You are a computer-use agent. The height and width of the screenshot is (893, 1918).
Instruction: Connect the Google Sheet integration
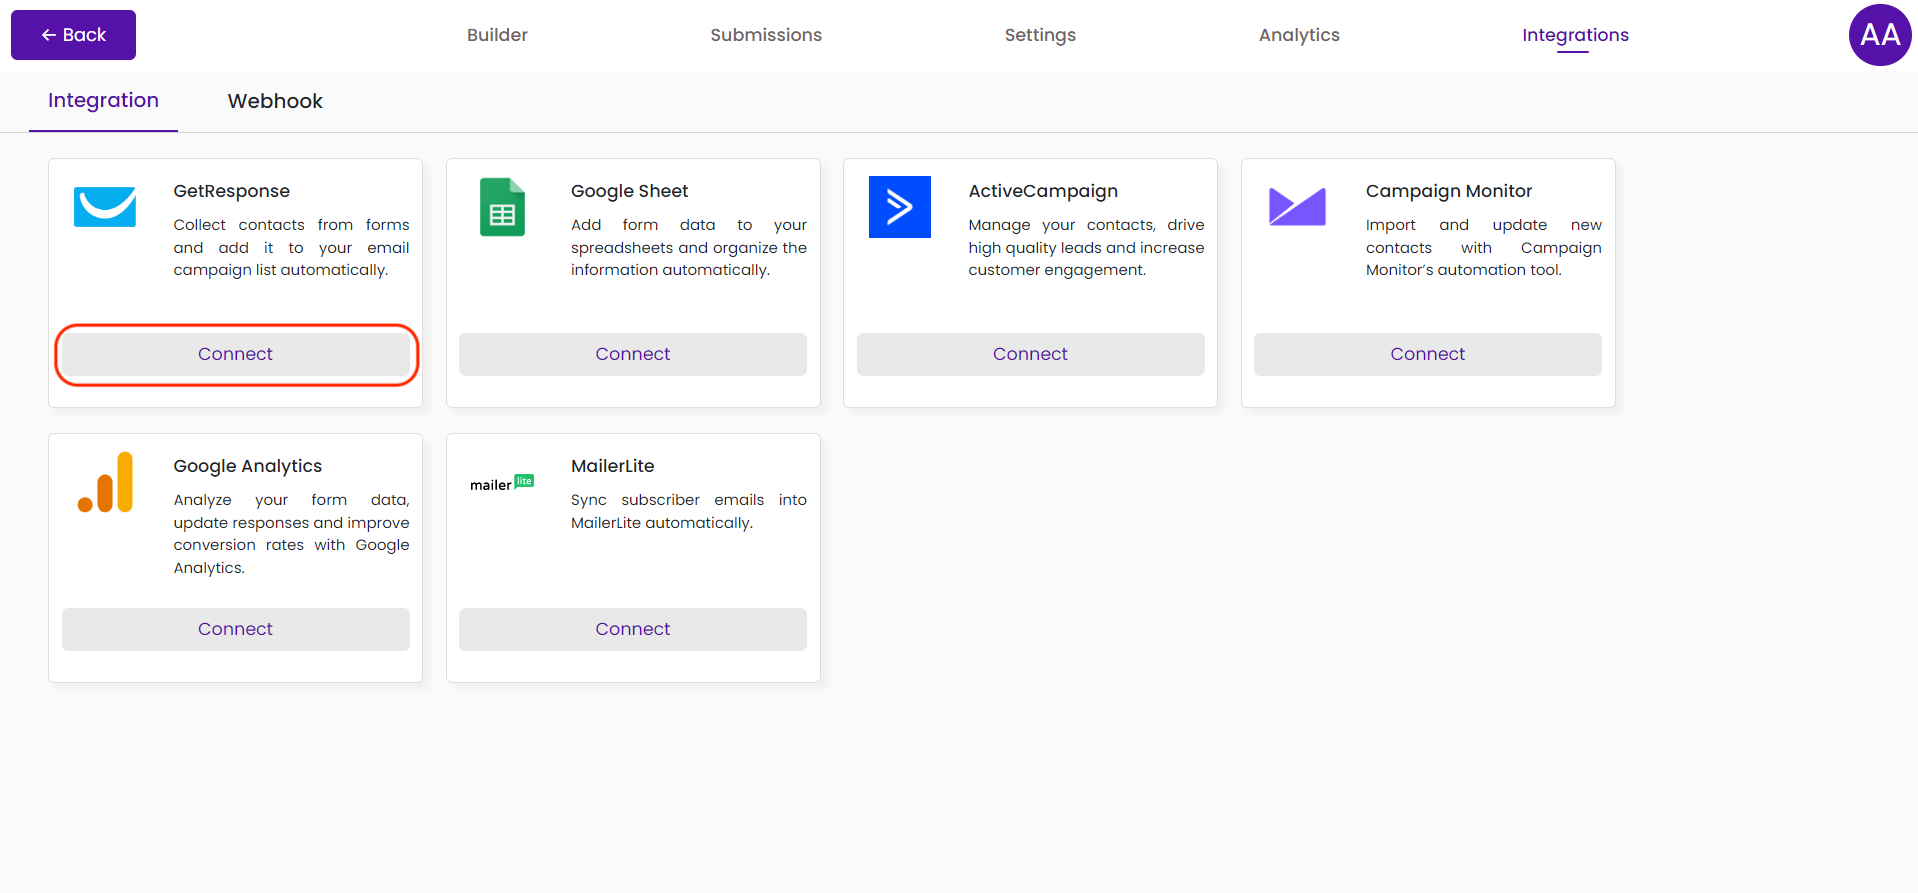point(633,354)
